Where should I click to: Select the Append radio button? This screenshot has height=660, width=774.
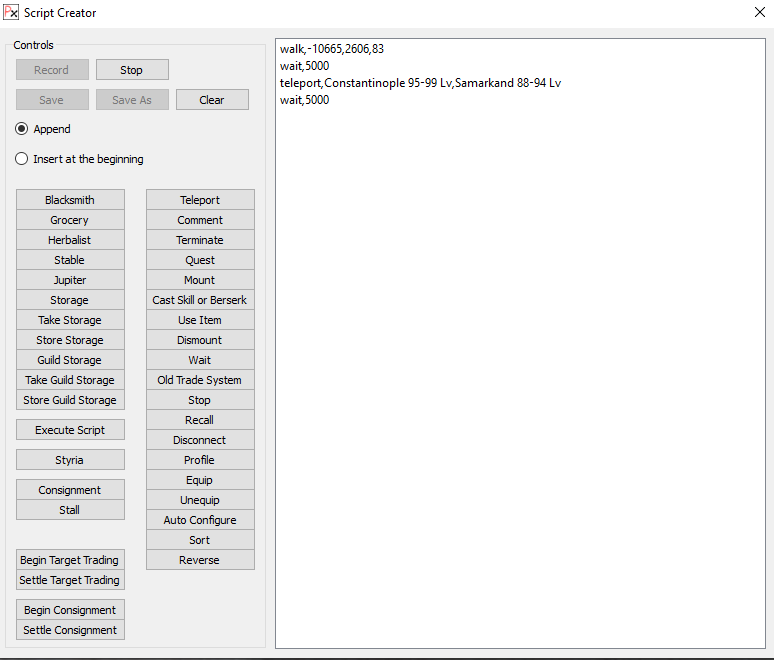tap(22, 129)
